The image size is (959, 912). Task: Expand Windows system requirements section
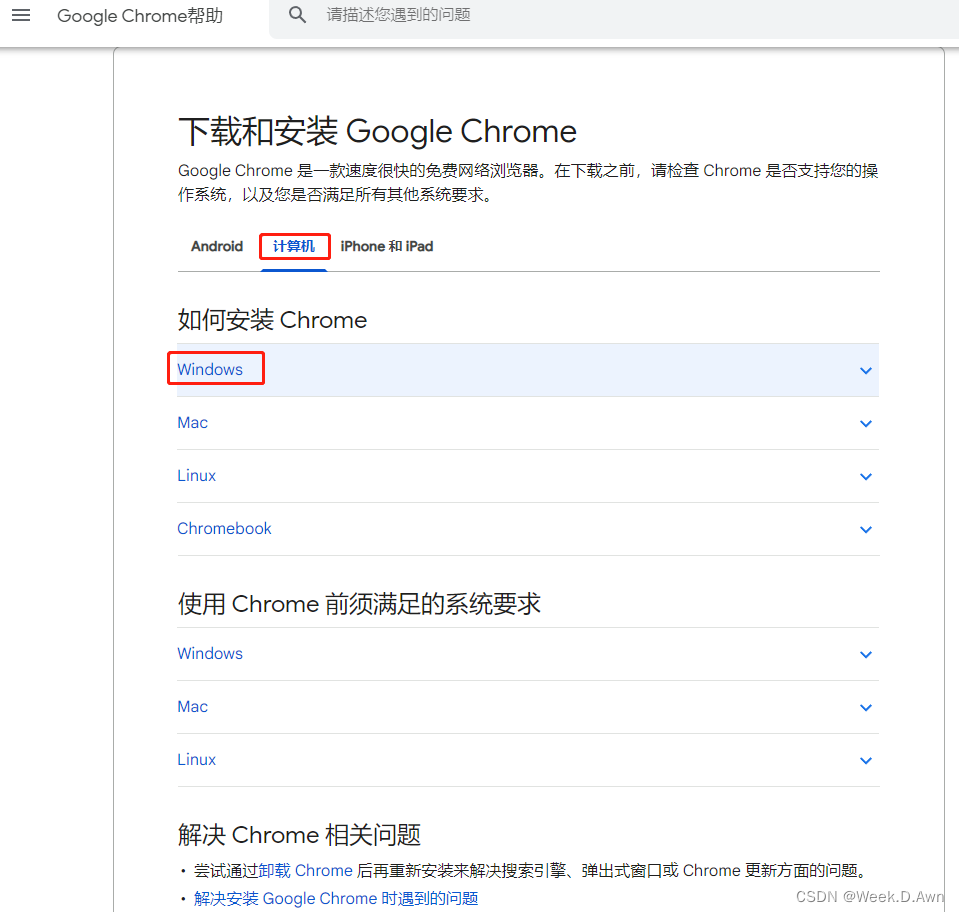528,654
